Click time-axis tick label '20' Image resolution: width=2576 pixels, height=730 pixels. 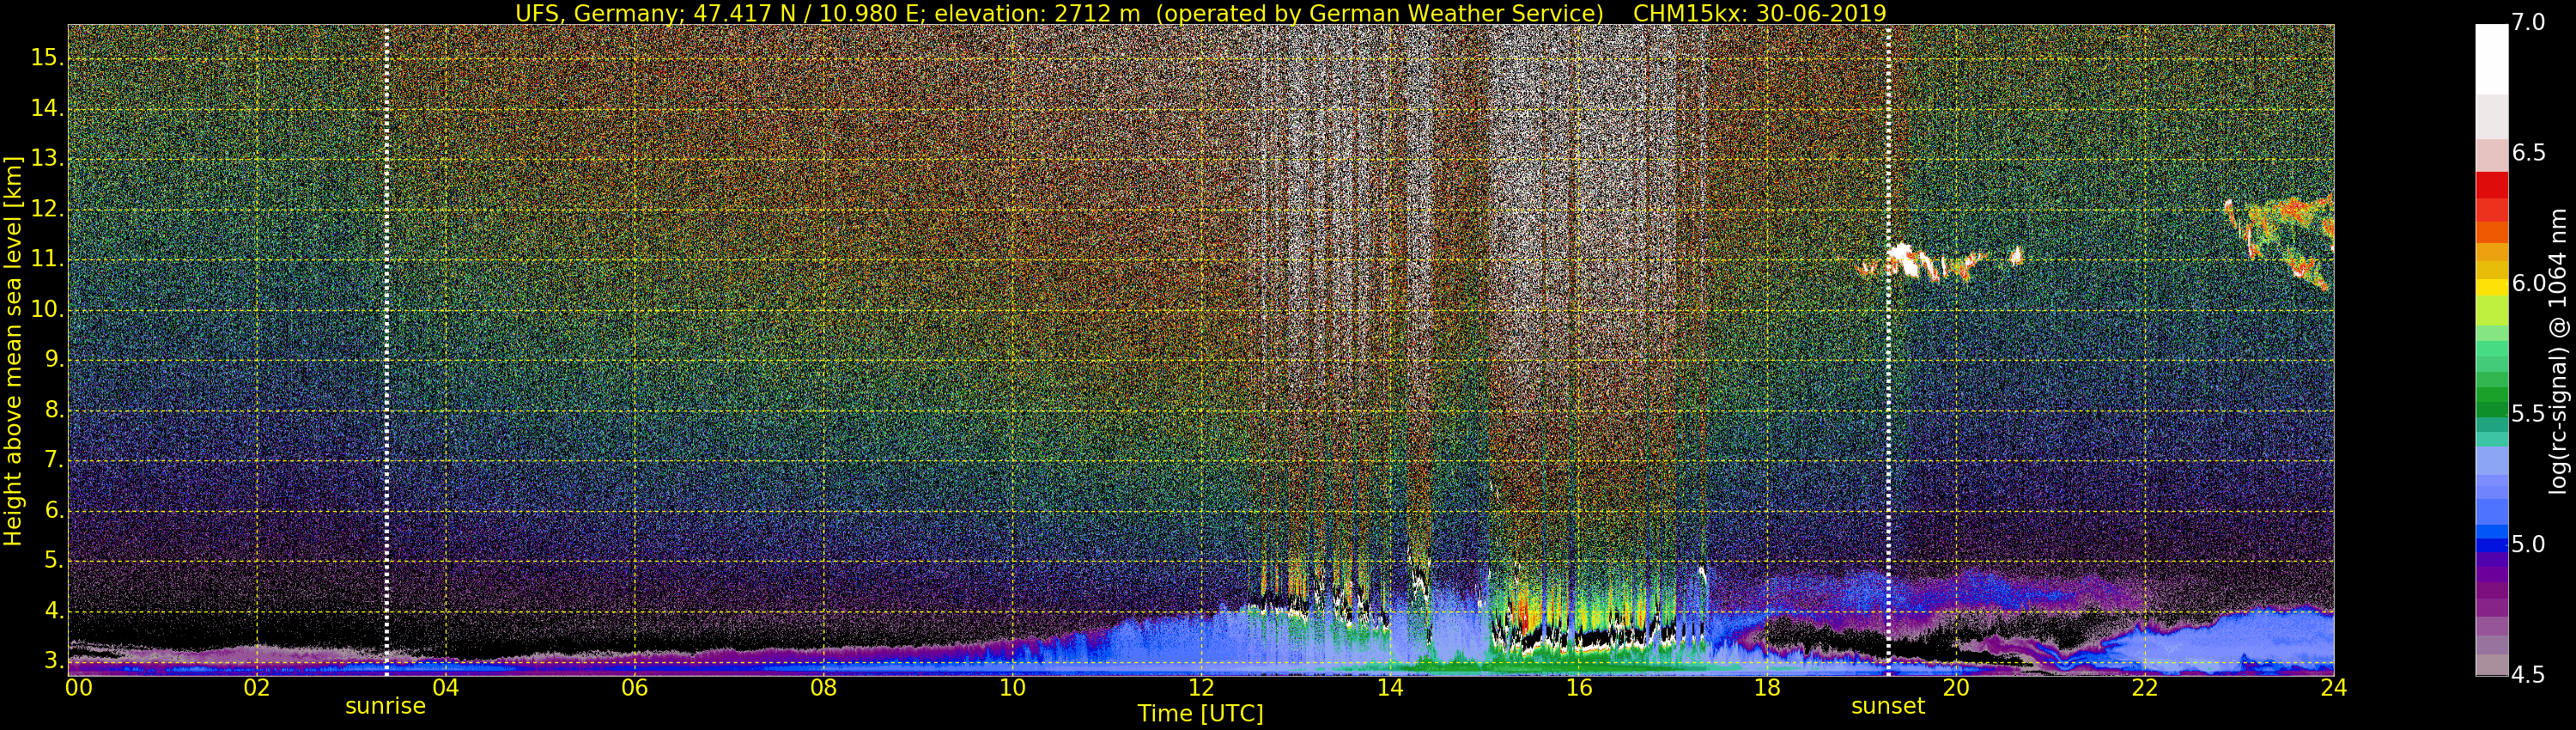click(1956, 687)
